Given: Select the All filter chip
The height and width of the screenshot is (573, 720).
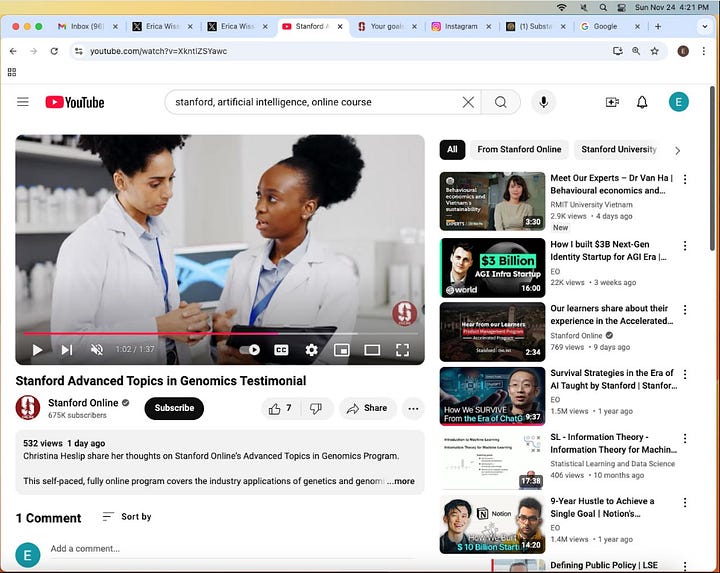Looking at the screenshot, I should point(452,150).
